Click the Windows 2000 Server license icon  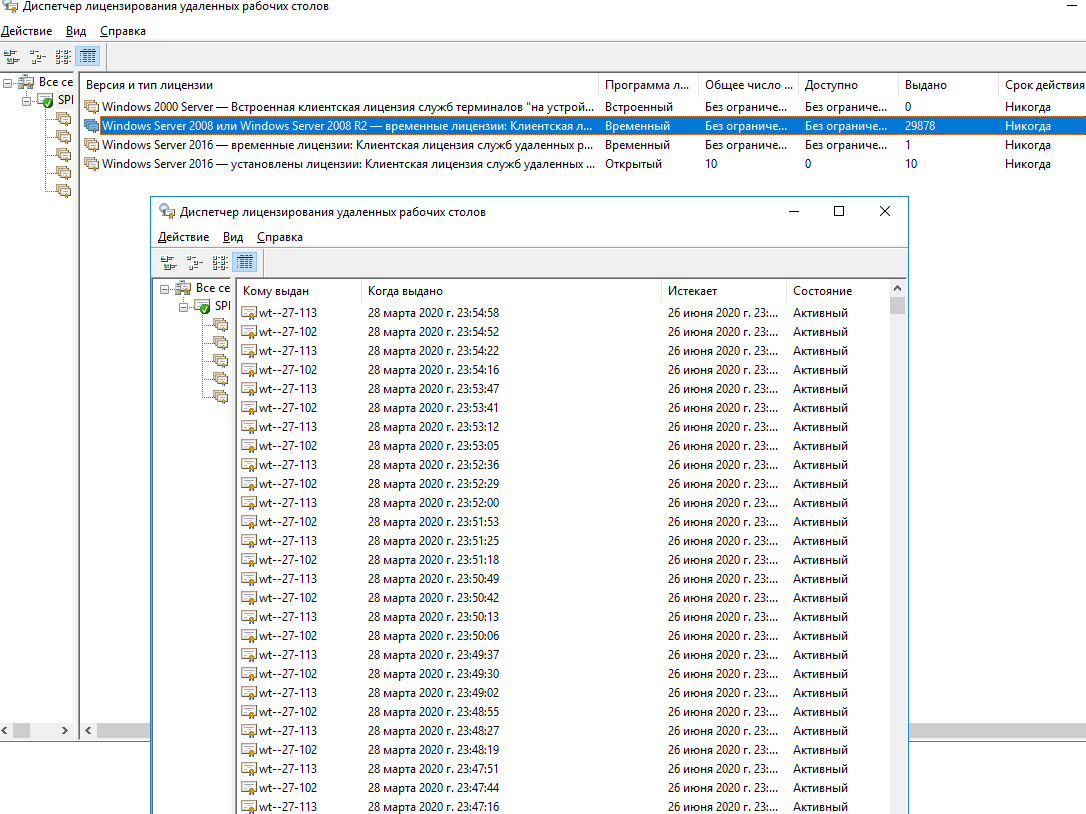coord(92,107)
